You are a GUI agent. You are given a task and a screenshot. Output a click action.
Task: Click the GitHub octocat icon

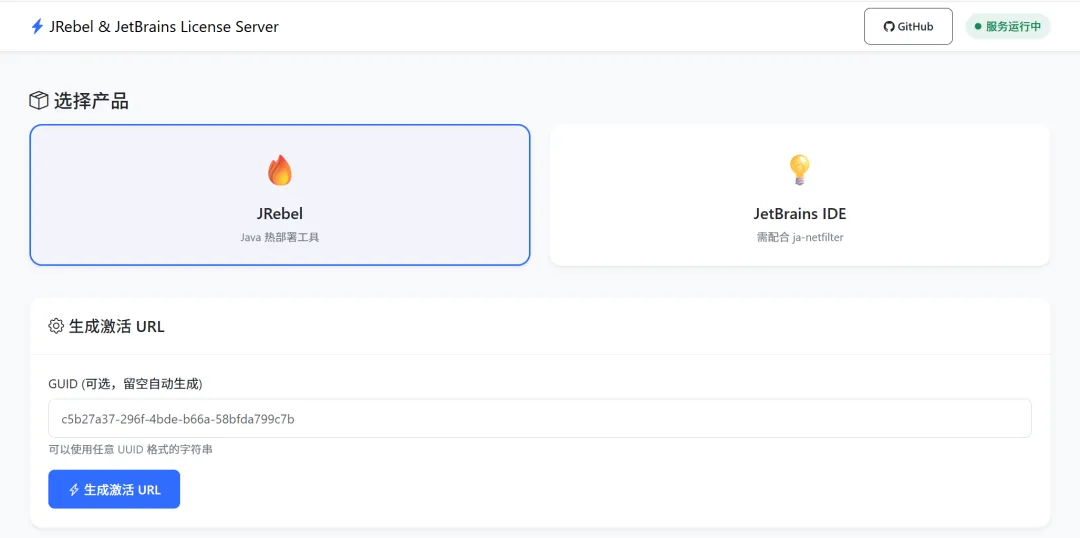tap(888, 27)
